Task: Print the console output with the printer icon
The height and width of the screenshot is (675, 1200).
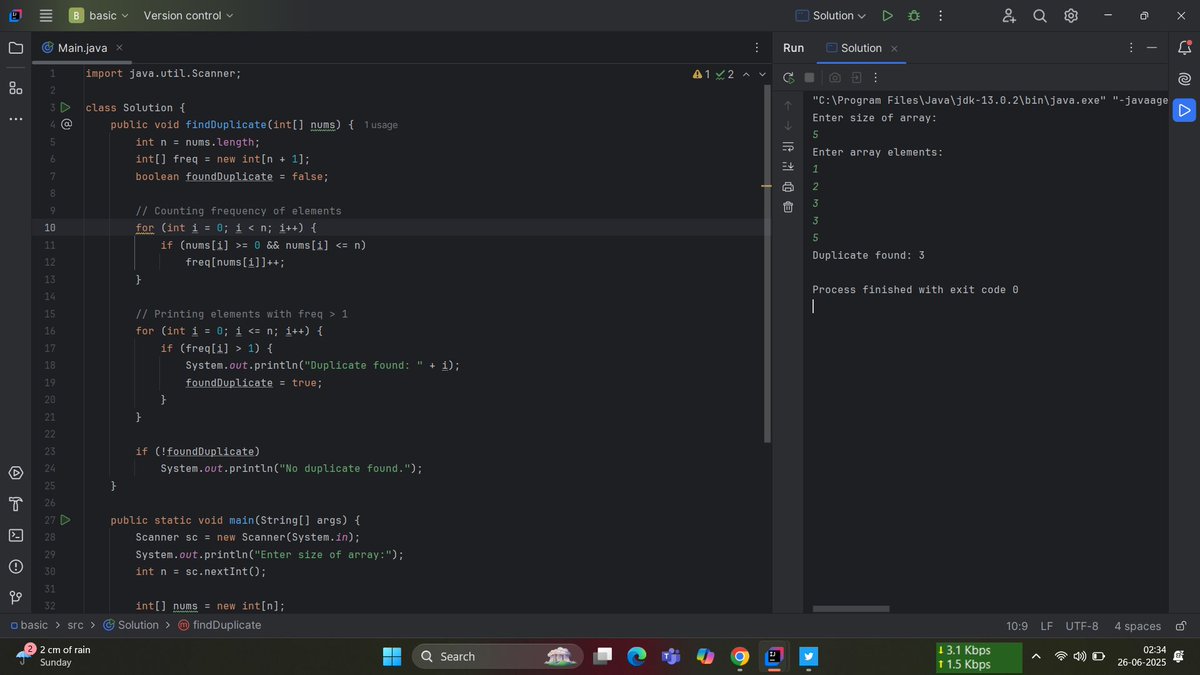Action: click(788, 187)
